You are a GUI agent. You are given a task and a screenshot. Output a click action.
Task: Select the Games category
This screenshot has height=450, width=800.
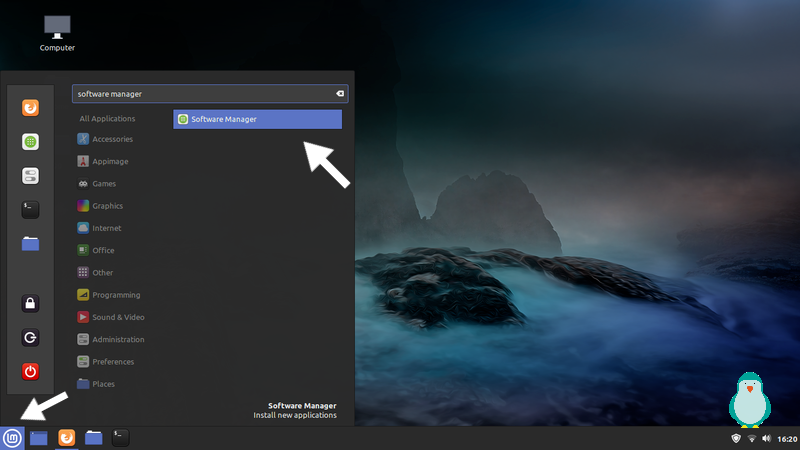coord(96,184)
